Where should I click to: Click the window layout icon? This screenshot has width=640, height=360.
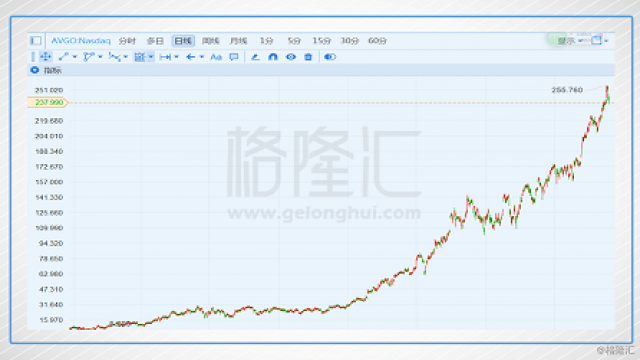pos(596,40)
